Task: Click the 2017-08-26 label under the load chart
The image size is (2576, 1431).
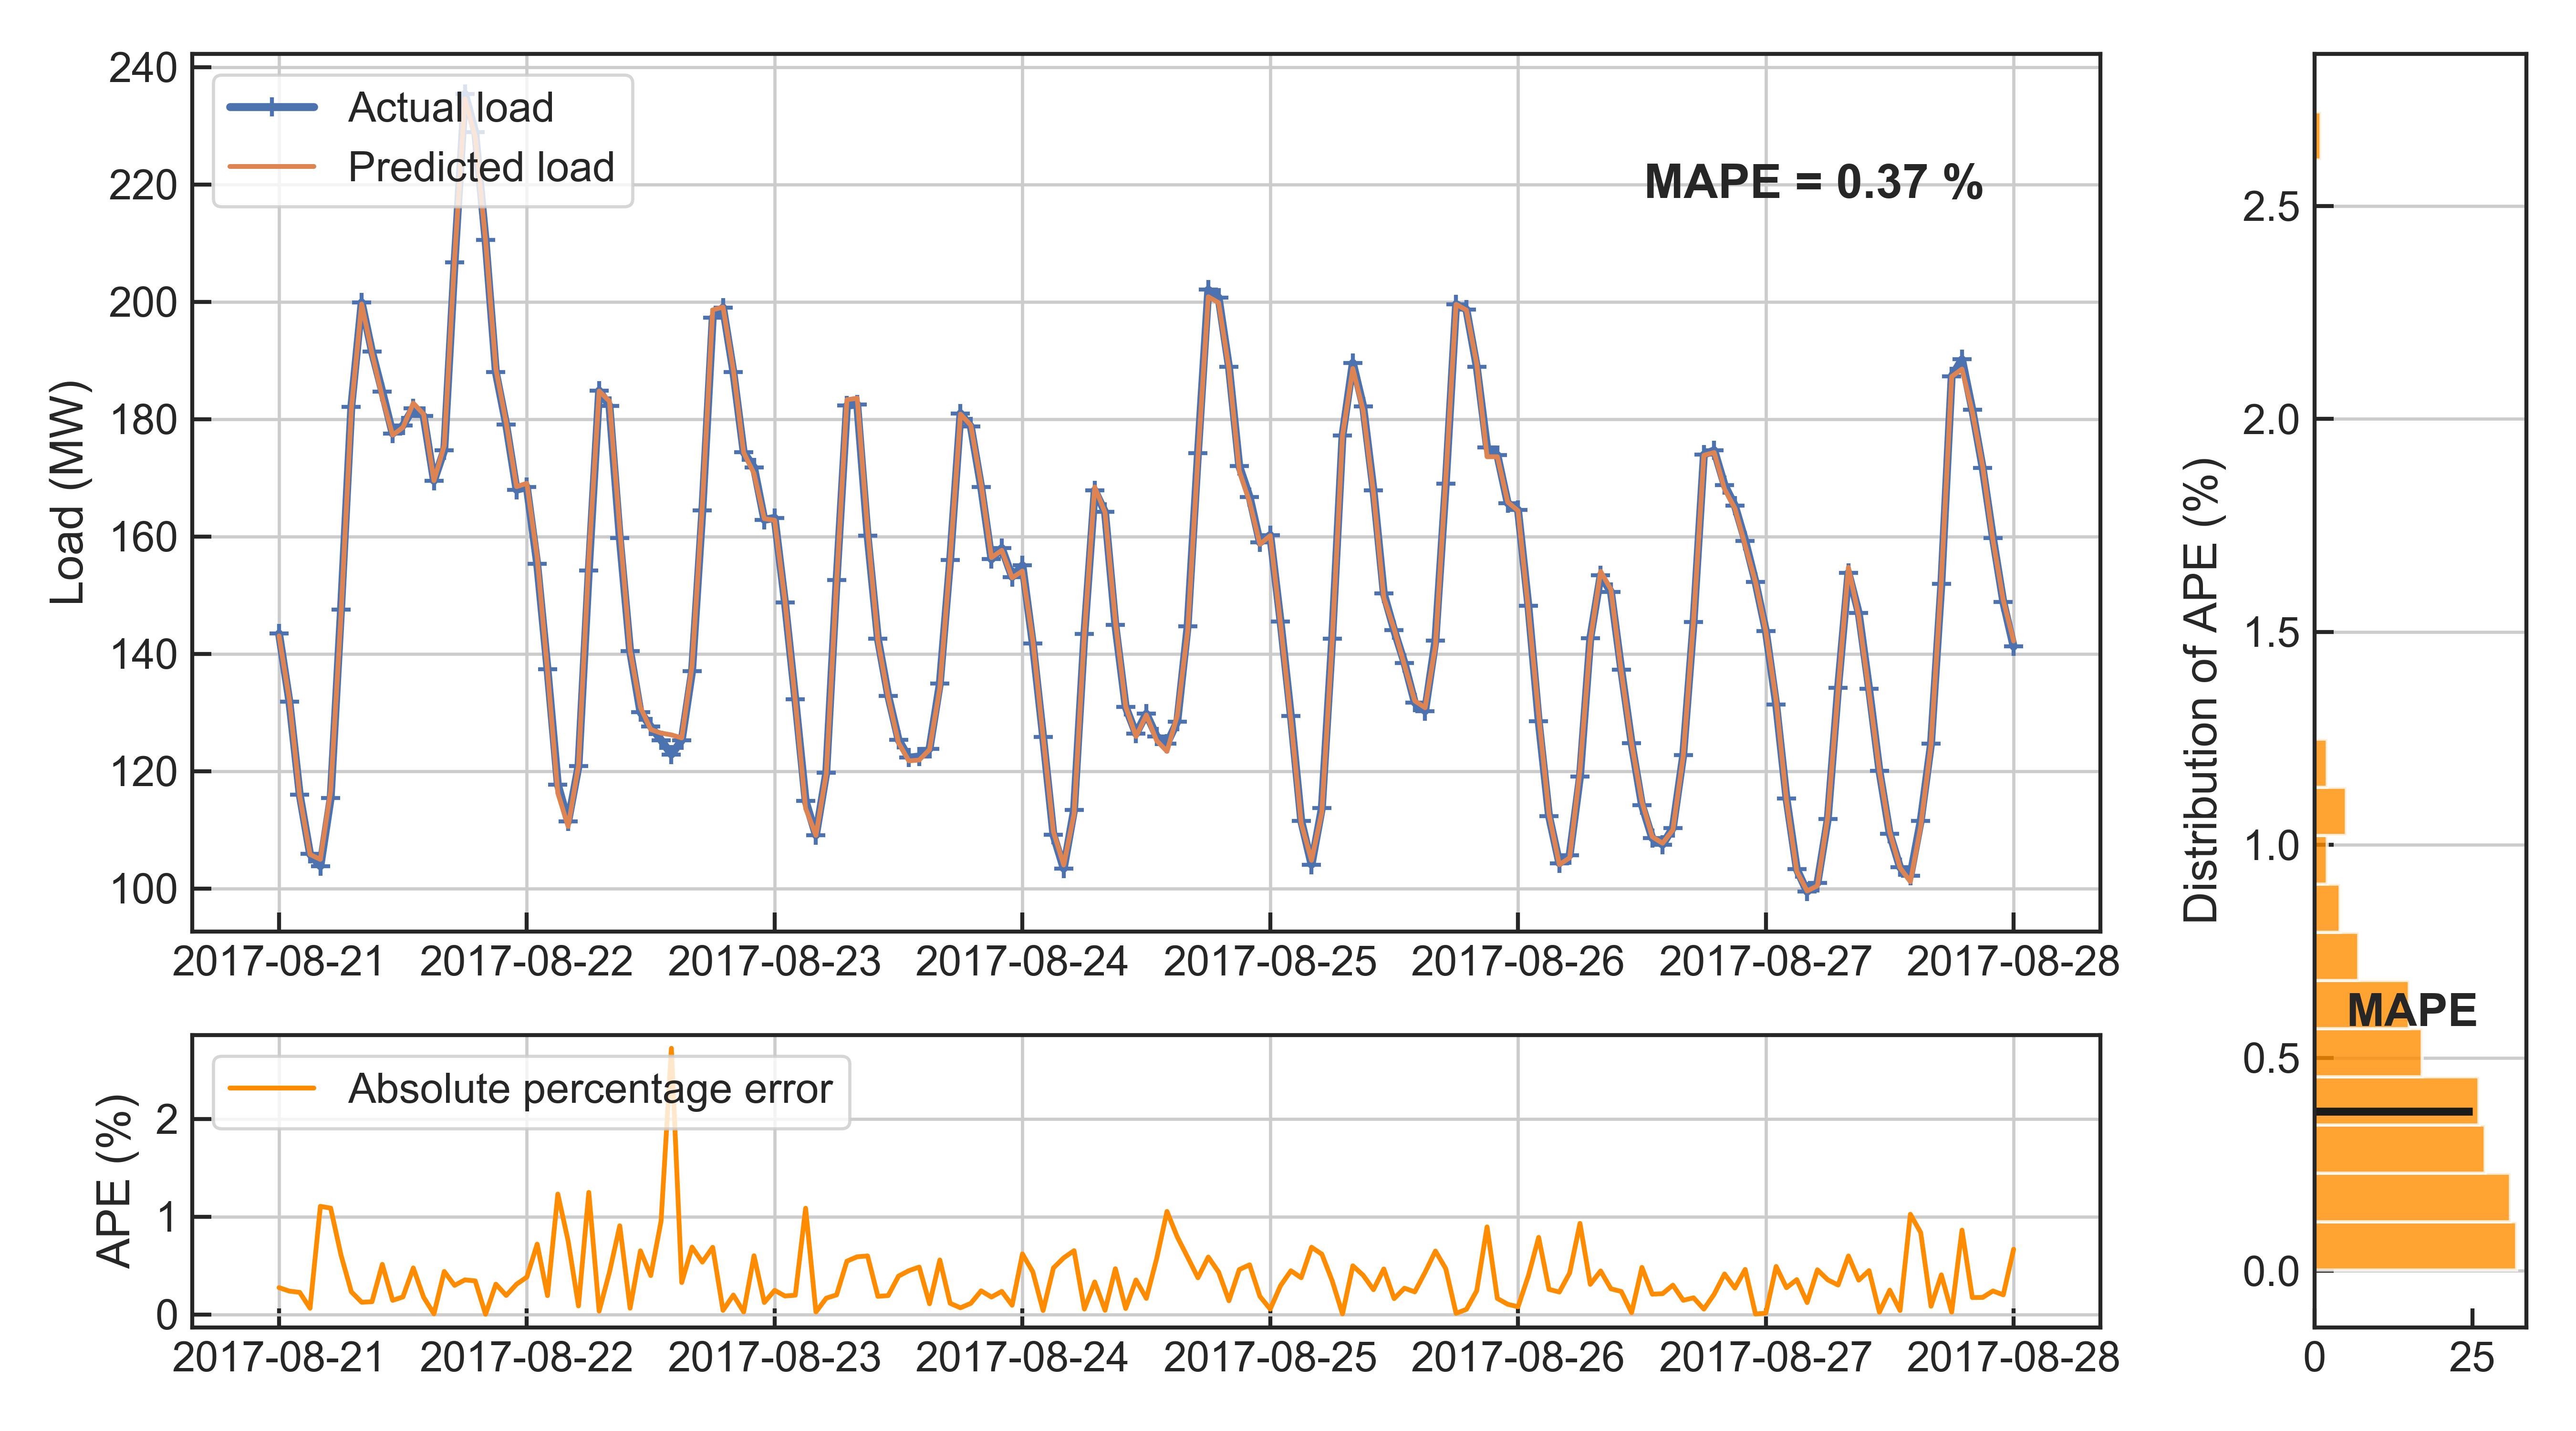Action: [1518, 962]
